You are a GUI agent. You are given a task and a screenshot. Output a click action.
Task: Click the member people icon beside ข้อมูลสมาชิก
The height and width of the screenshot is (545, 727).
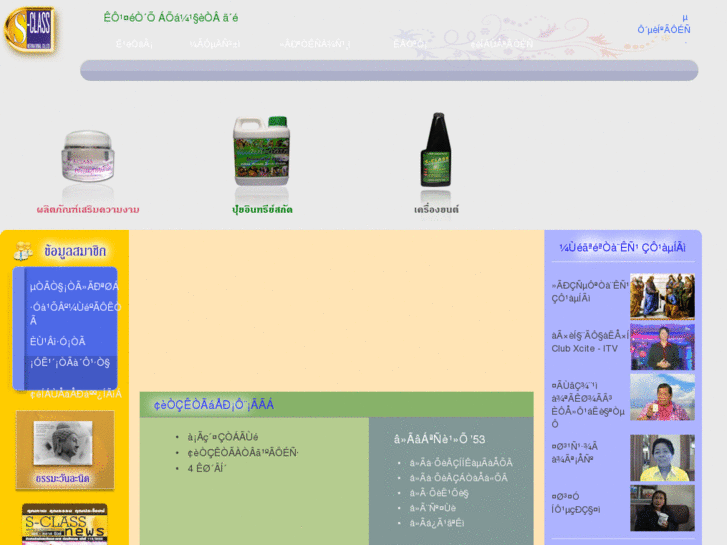coord(23,251)
